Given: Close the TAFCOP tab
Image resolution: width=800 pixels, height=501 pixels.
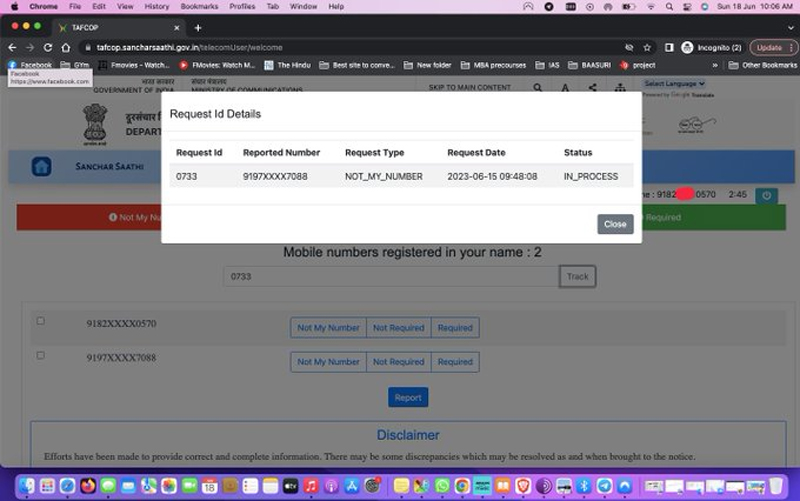Looking at the screenshot, I should click(177, 28).
